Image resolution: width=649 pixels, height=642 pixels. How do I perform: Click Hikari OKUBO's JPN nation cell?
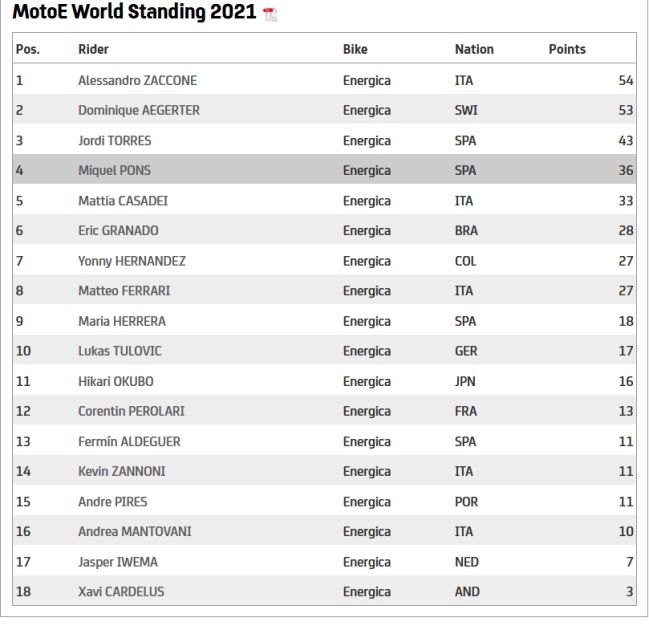[x=465, y=381]
